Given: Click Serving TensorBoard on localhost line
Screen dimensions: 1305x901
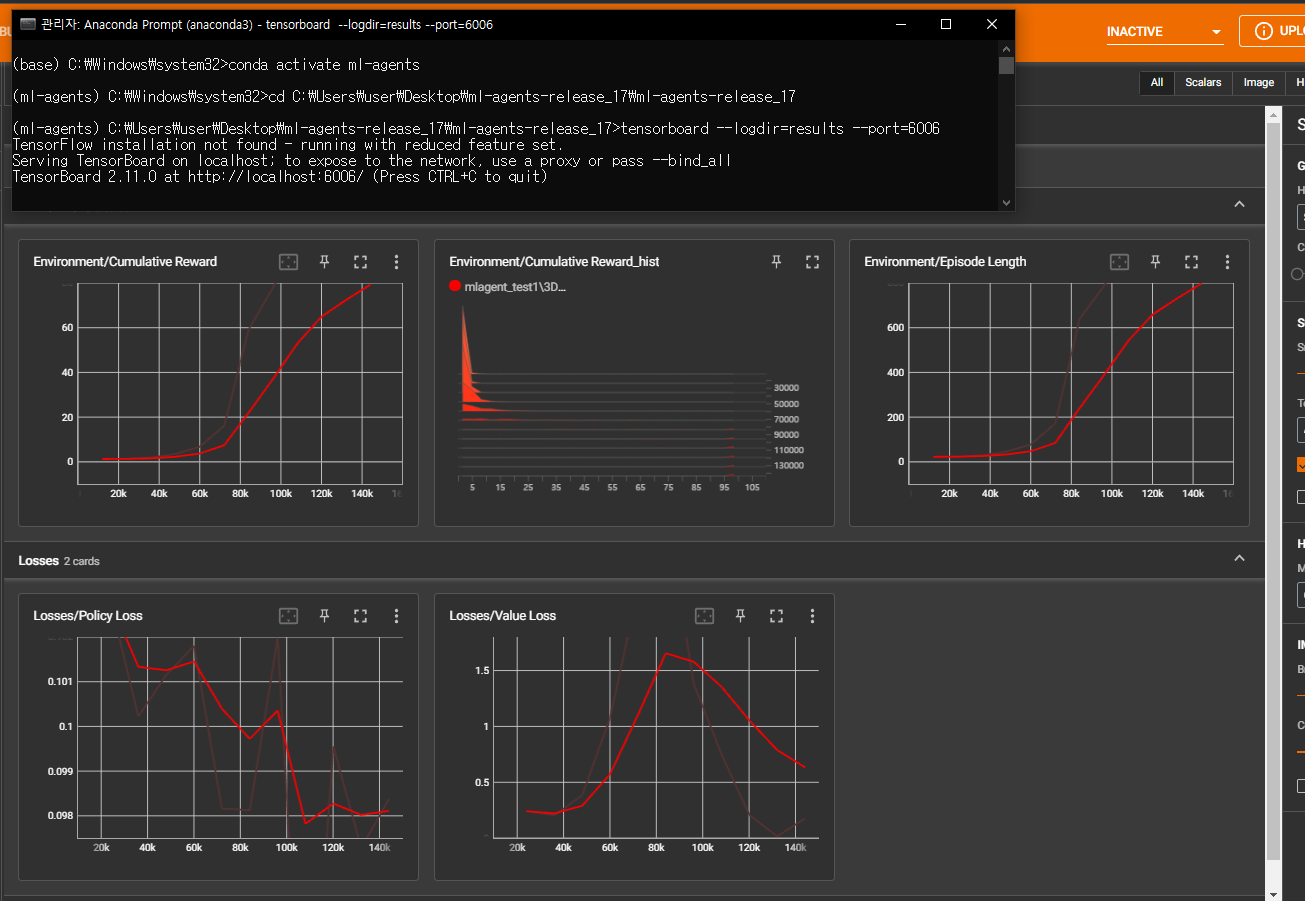Looking at the screenshot, I should pos(372,161).
